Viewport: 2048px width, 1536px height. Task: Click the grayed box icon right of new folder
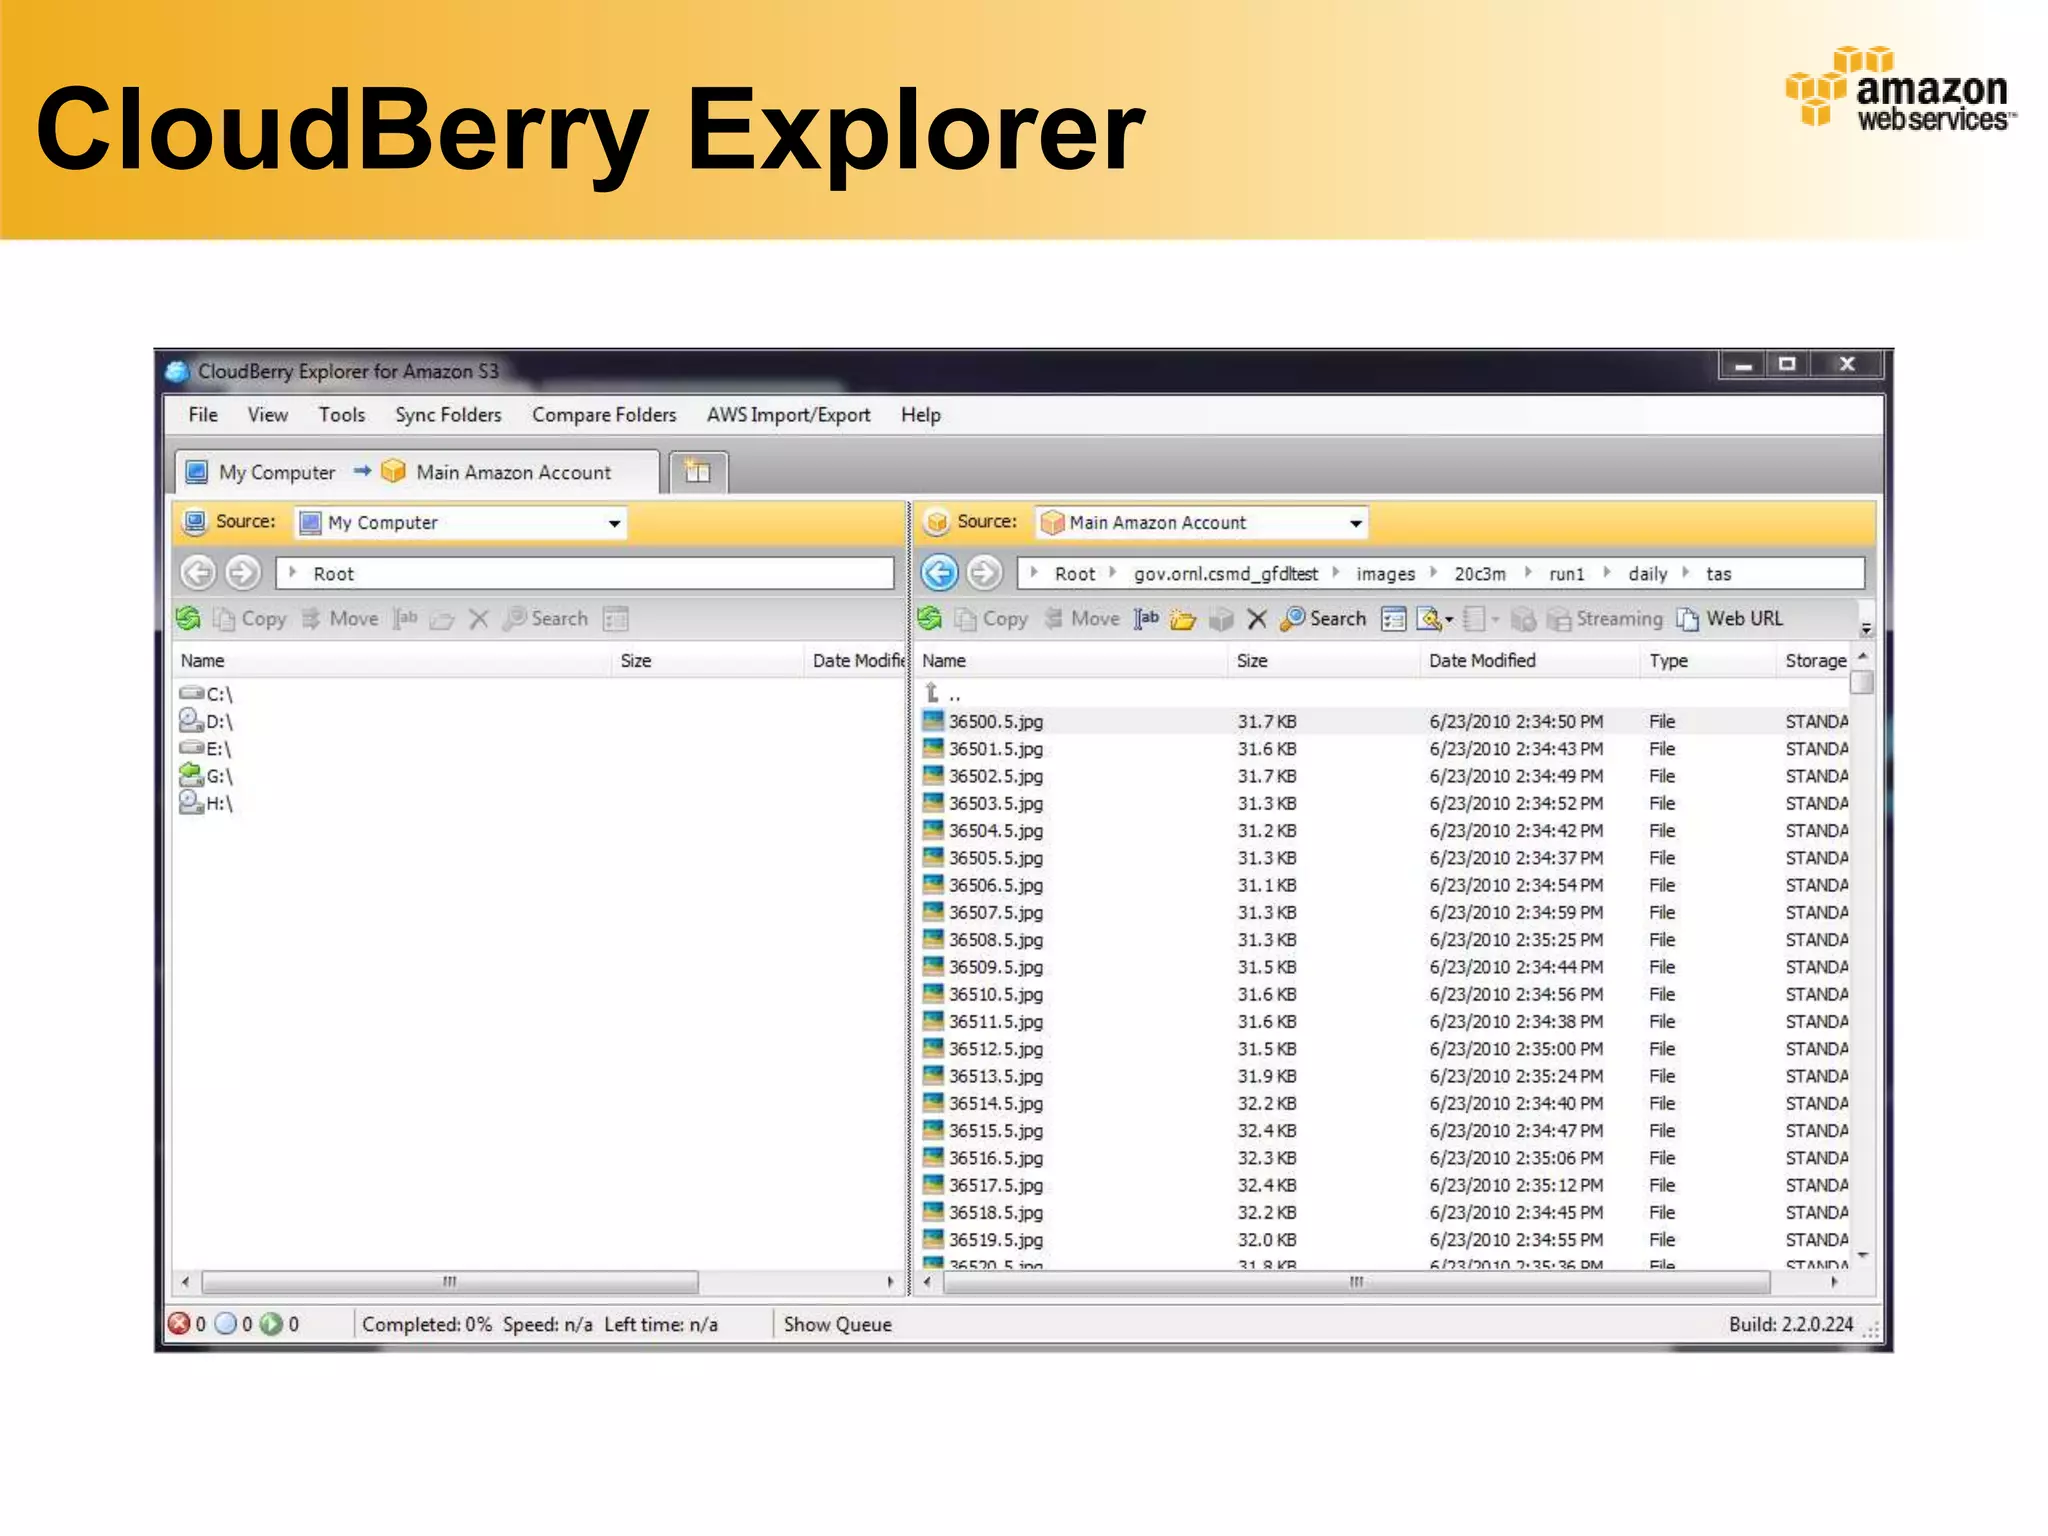coord(1221,620)
